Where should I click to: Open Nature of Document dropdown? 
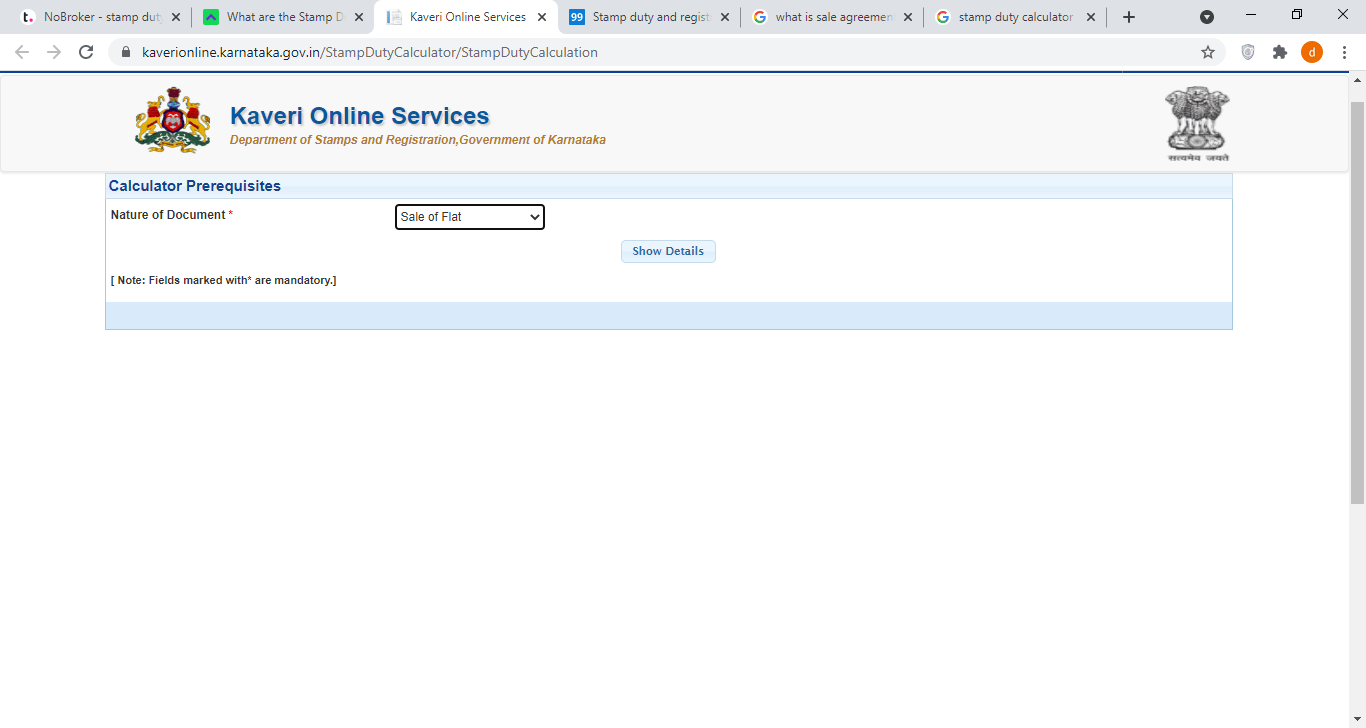469,217
